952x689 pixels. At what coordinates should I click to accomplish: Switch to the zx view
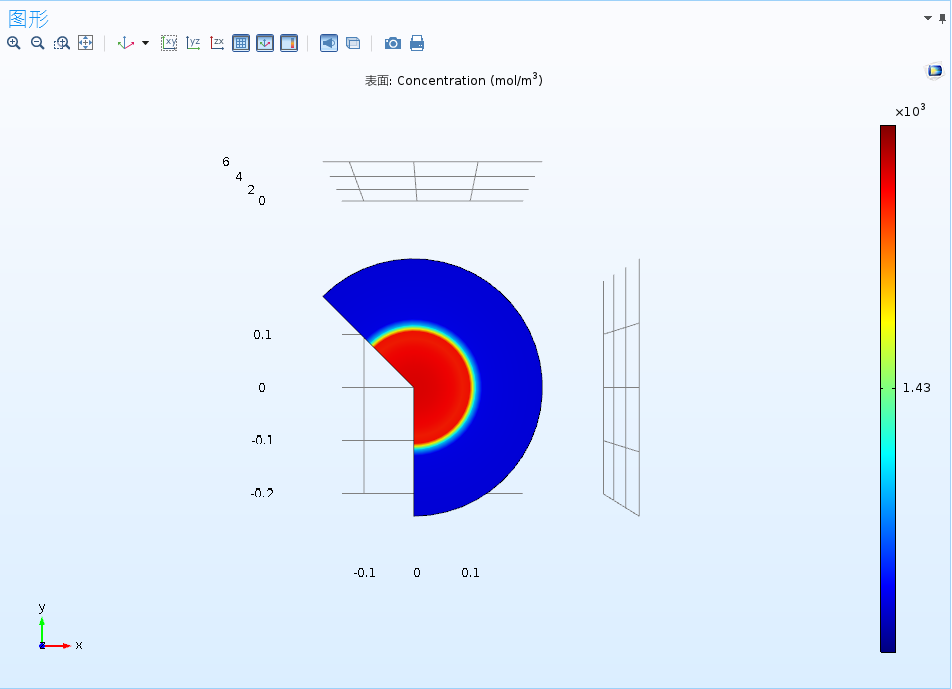217,43
